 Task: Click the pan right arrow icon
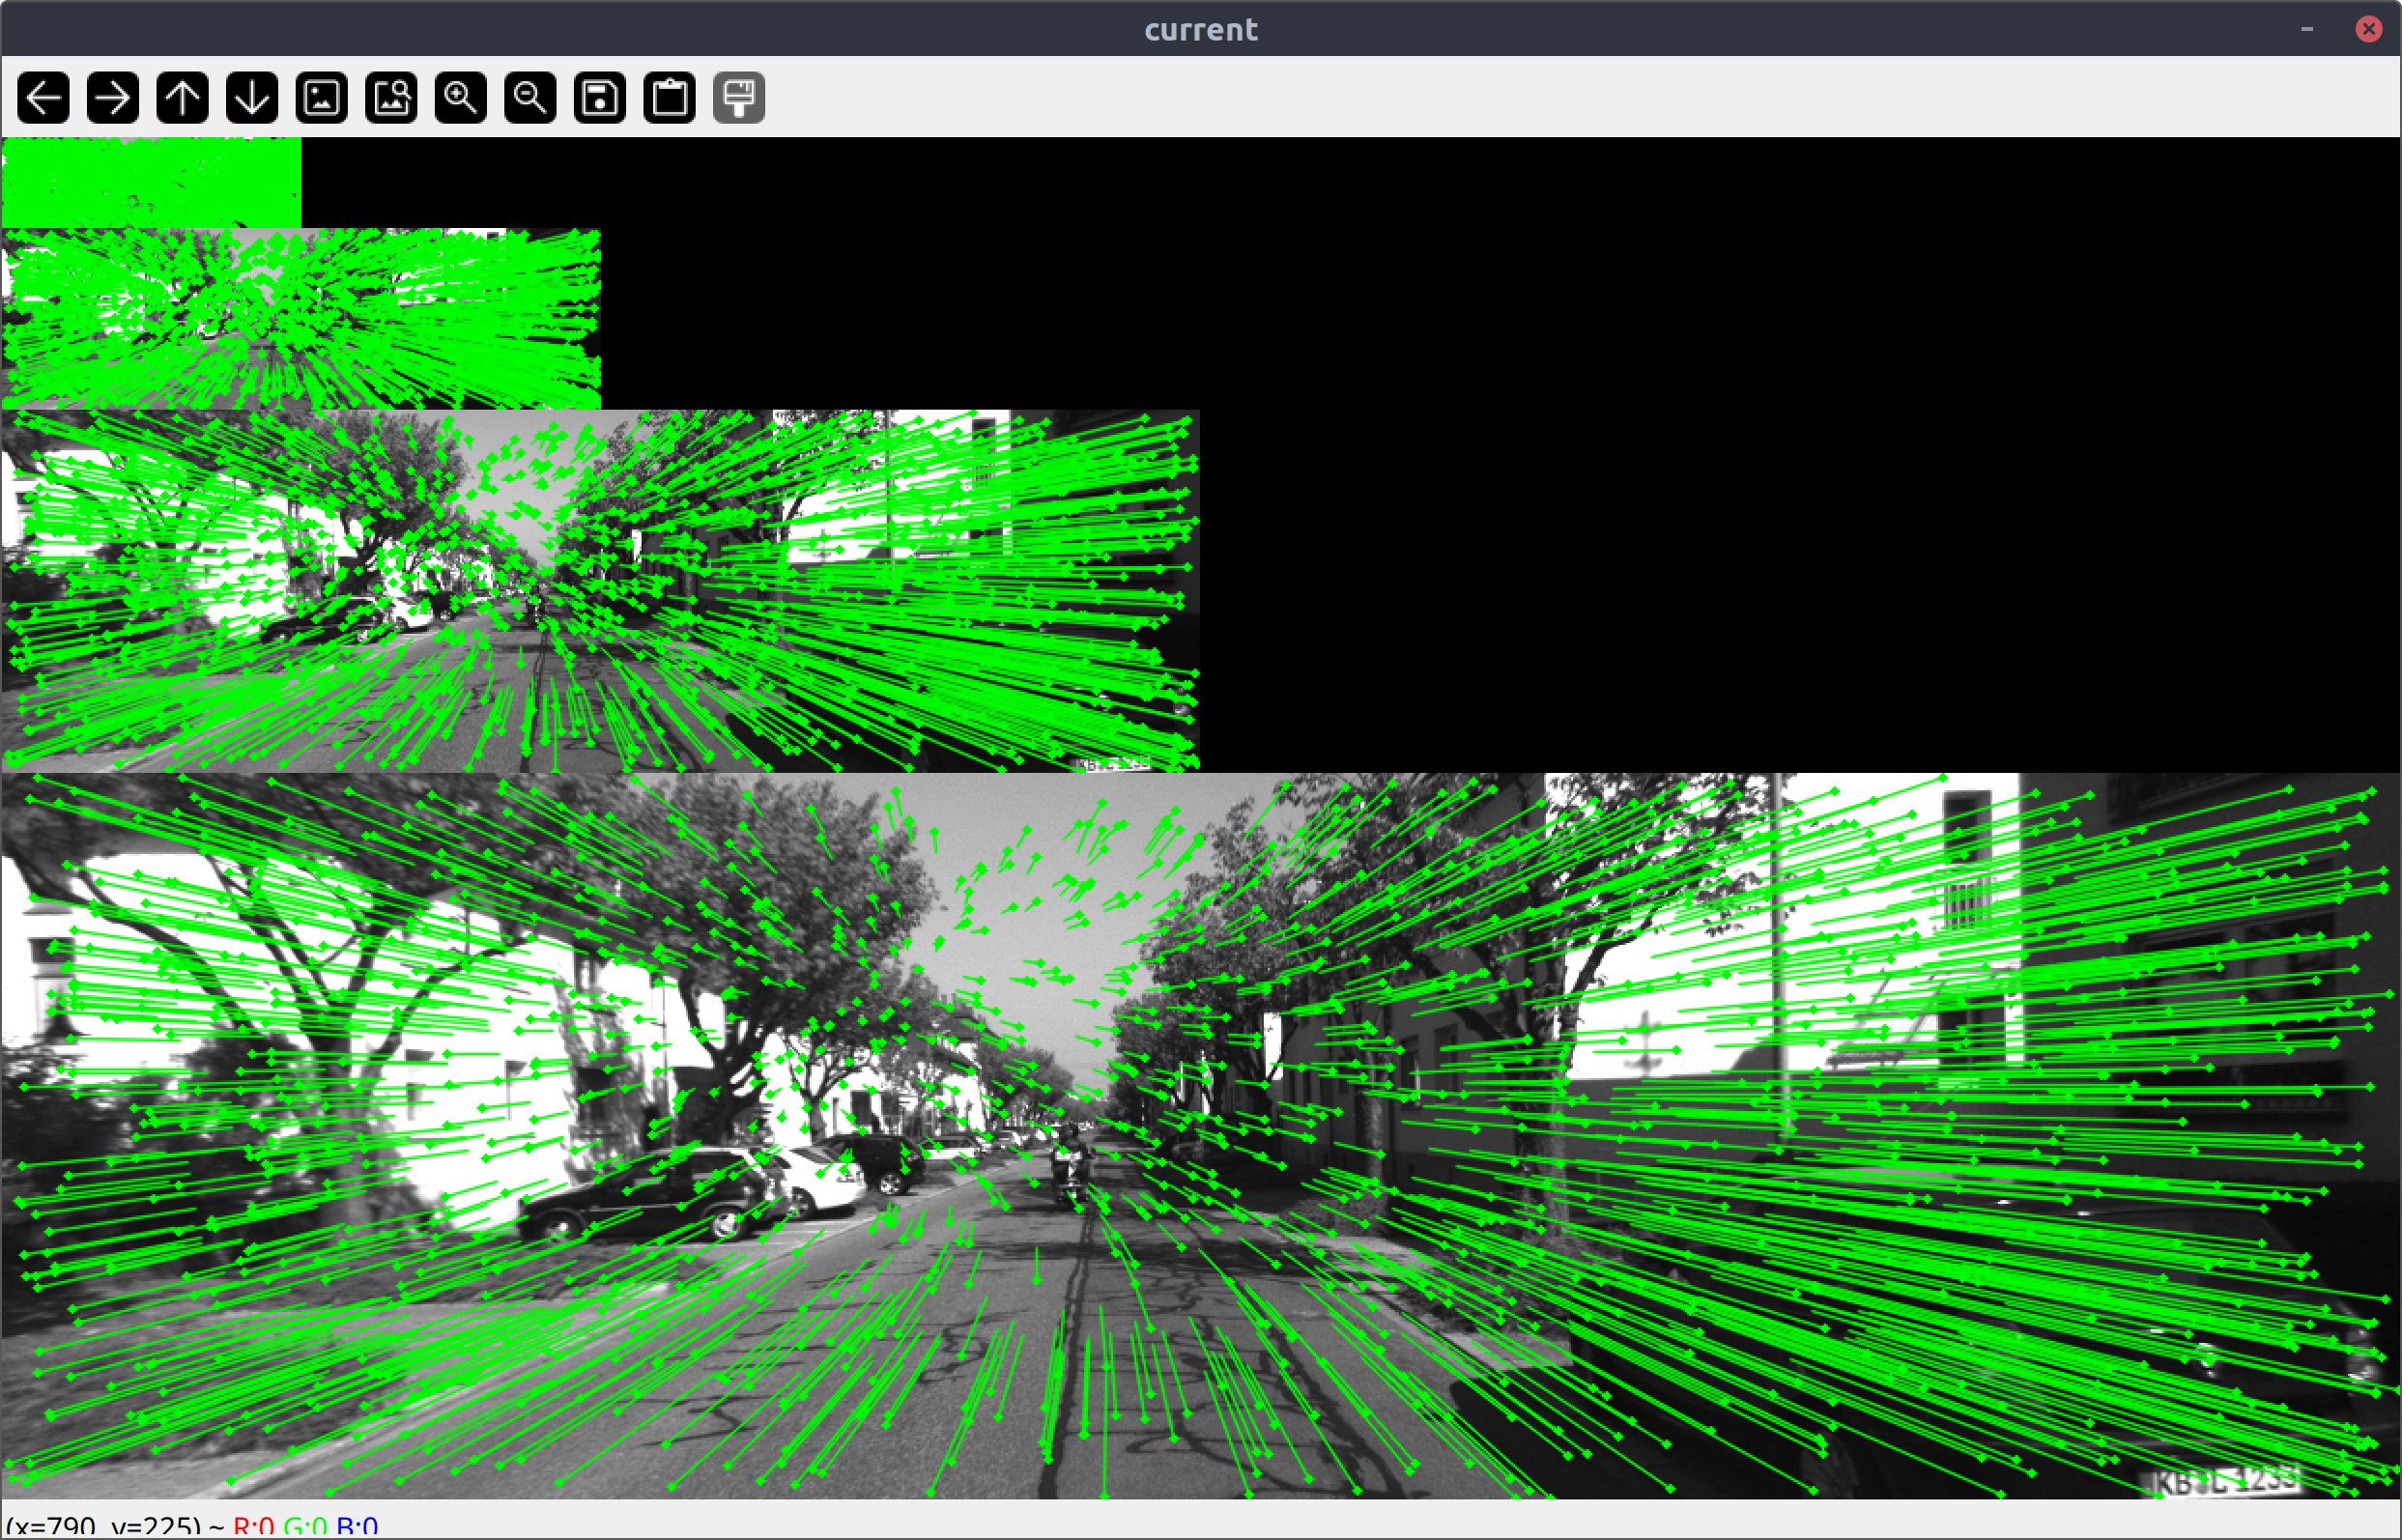[112, 98]
